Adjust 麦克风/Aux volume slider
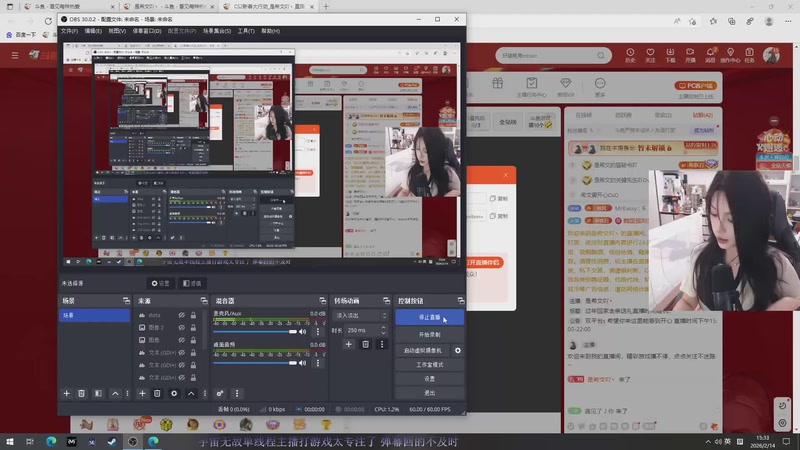The width and height of the screenshot is (800, 450). click(x=255, y=332)
